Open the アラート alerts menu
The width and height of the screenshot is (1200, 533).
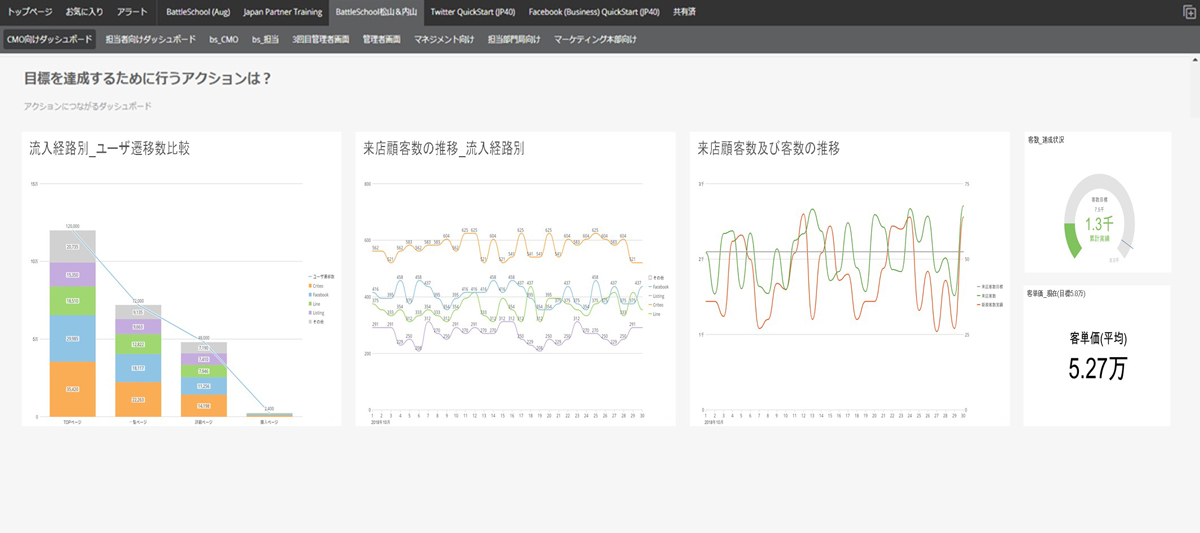[x=132, y=12]
